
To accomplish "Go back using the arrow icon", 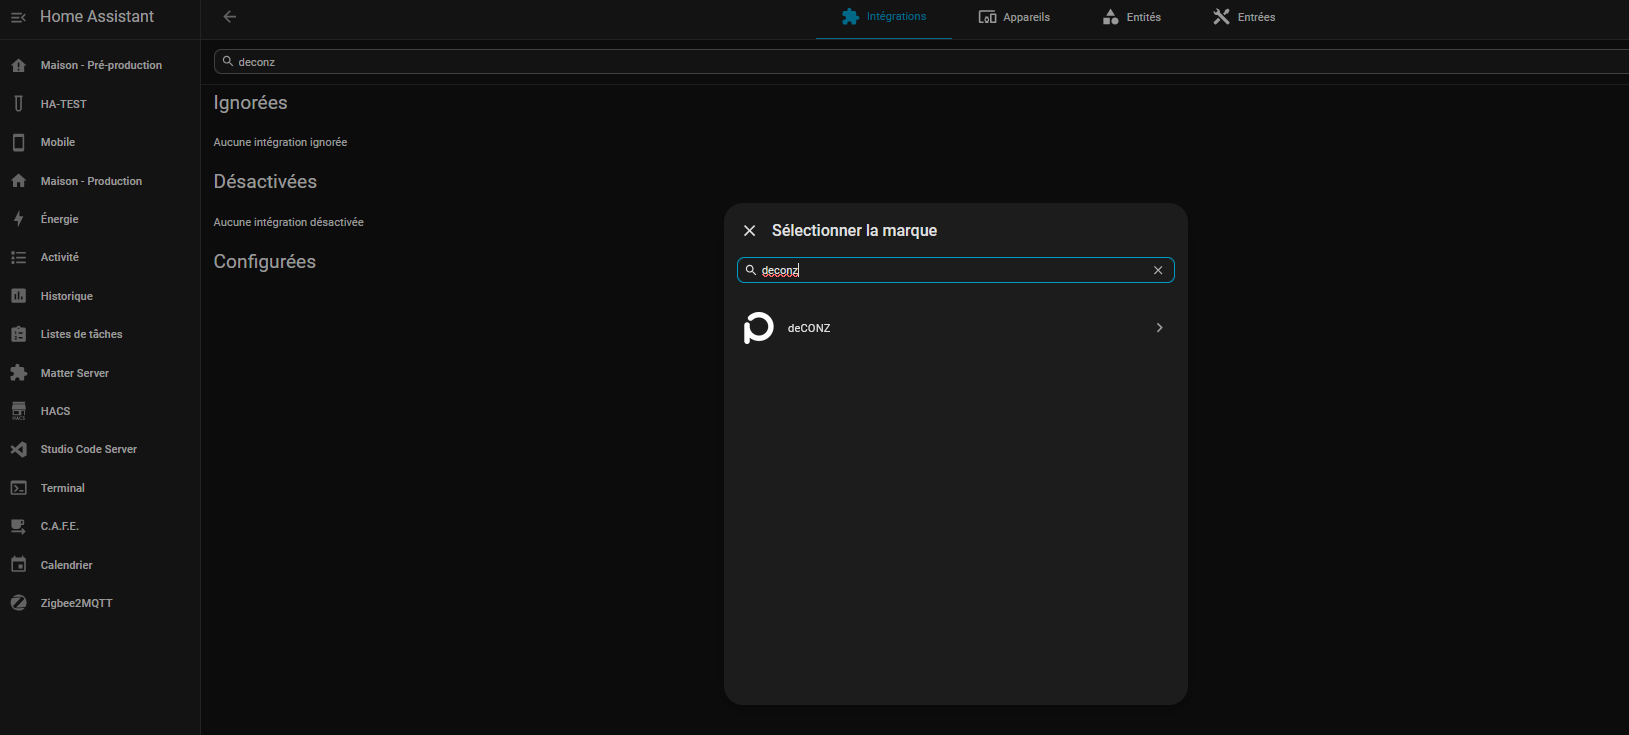I will (230, 17).
